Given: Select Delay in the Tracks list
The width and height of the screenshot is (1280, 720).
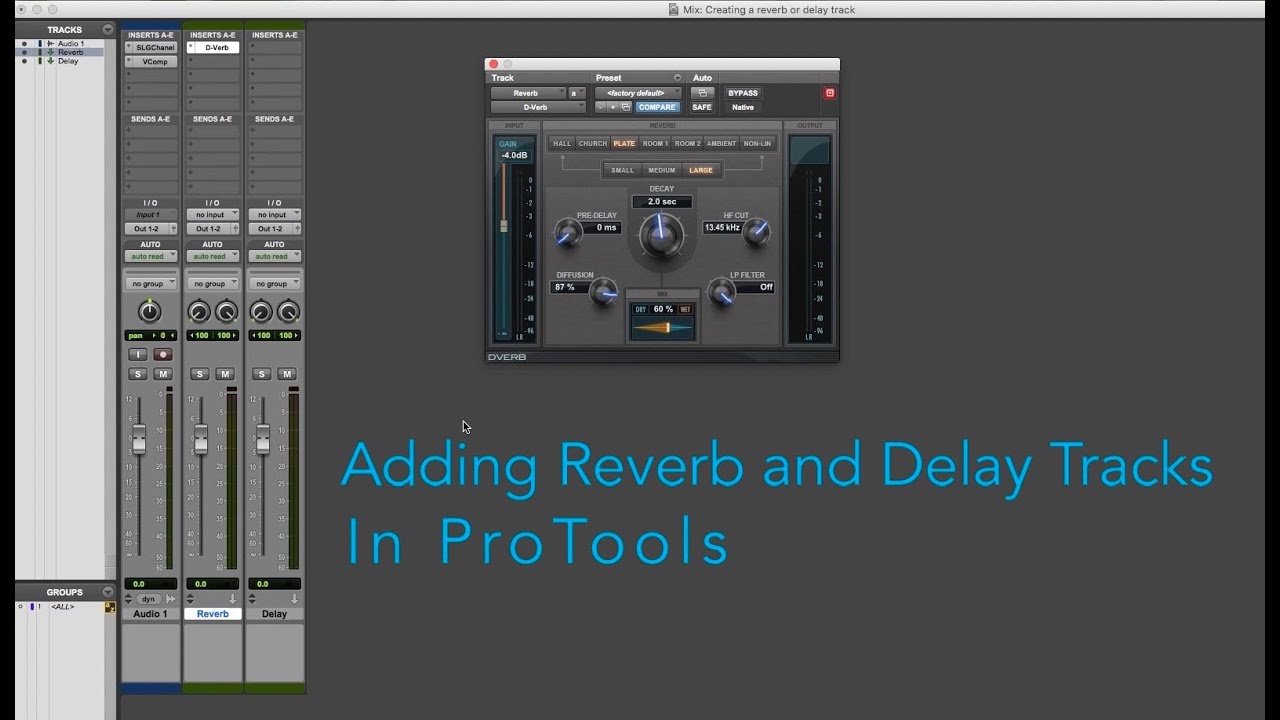Looking at the screenshot, I should (67, 61).
